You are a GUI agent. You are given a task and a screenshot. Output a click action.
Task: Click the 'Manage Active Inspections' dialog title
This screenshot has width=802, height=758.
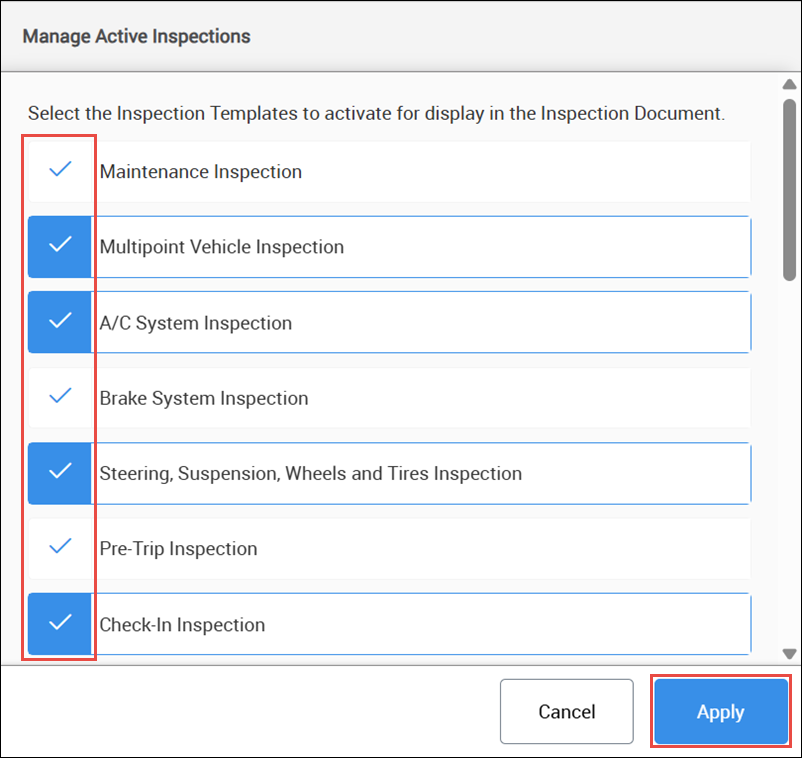pyautogui.click(x=137, y=36)
